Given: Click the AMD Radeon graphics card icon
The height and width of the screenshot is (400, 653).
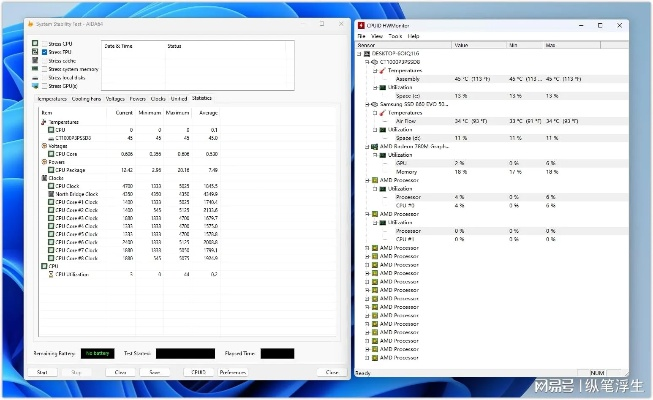Looking at the screenshot, I should [x=372, y=146].
